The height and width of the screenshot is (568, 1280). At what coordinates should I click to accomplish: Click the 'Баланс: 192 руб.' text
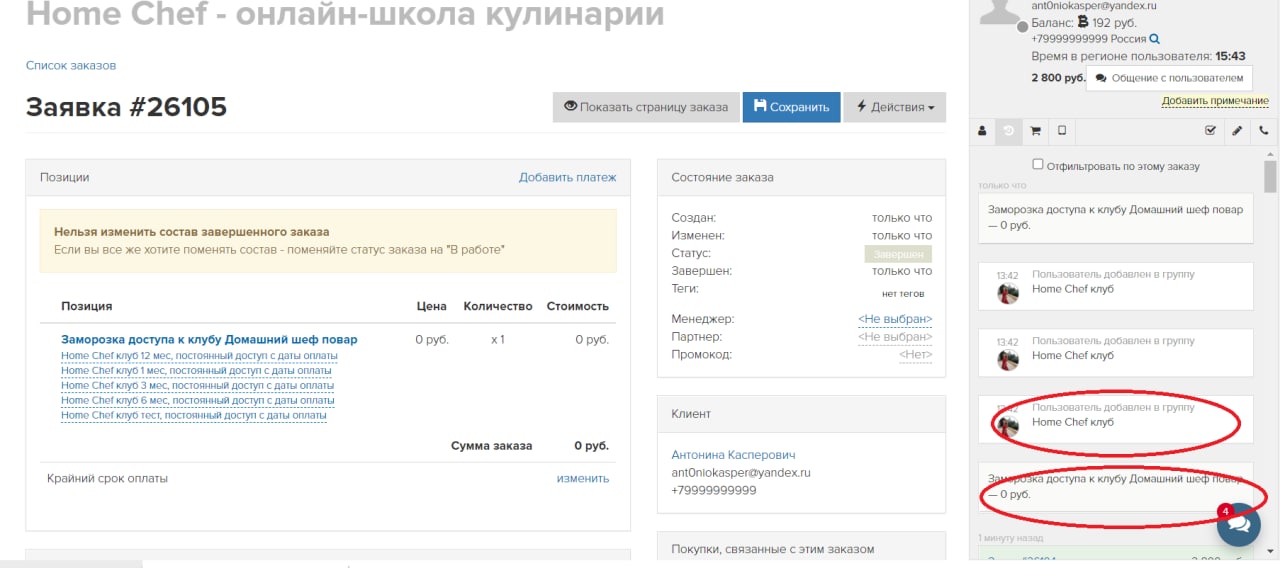[1084, 22]
